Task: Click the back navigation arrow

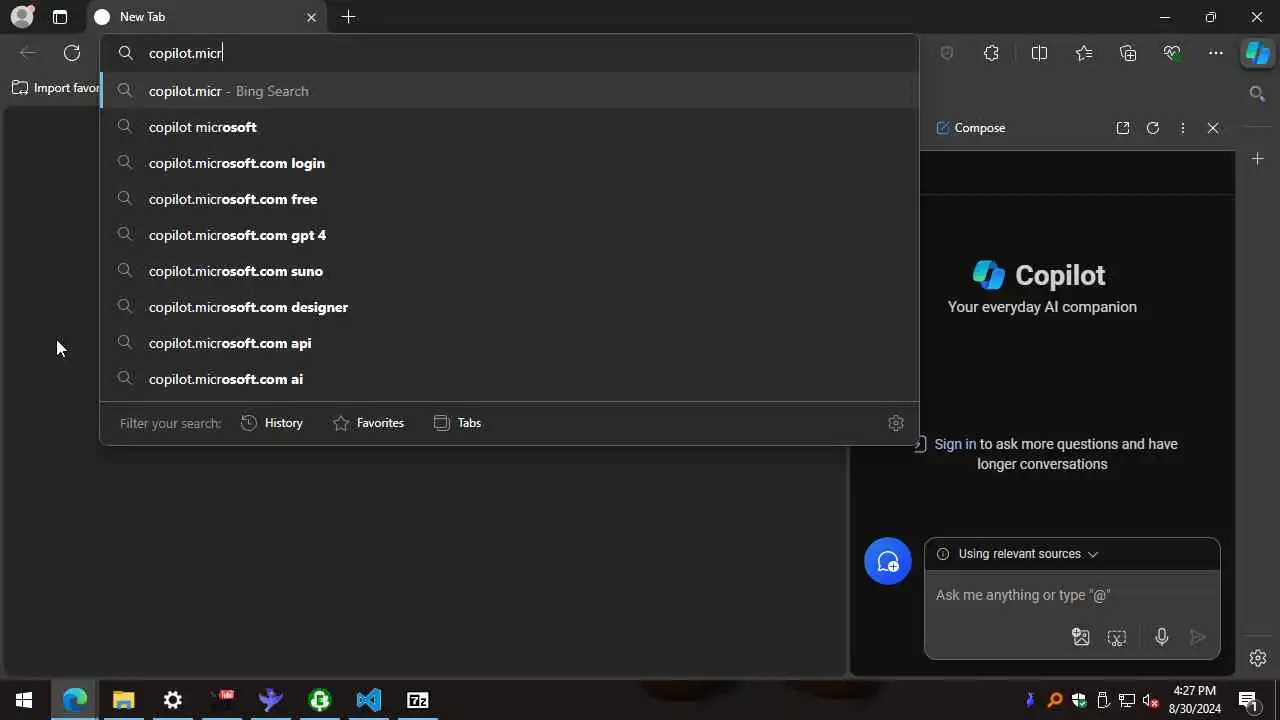Action: (x=28, y=53)
